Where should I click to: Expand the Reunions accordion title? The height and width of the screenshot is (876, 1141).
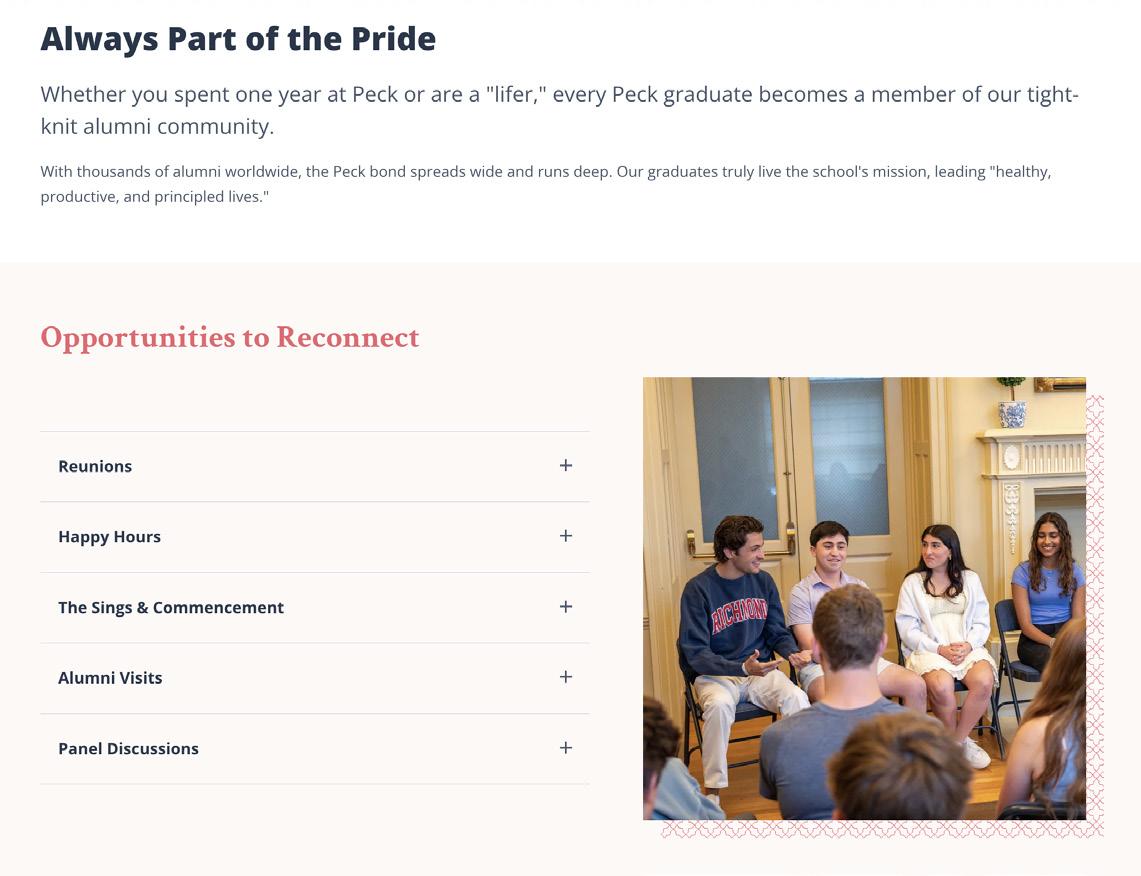tap(95, 466)
